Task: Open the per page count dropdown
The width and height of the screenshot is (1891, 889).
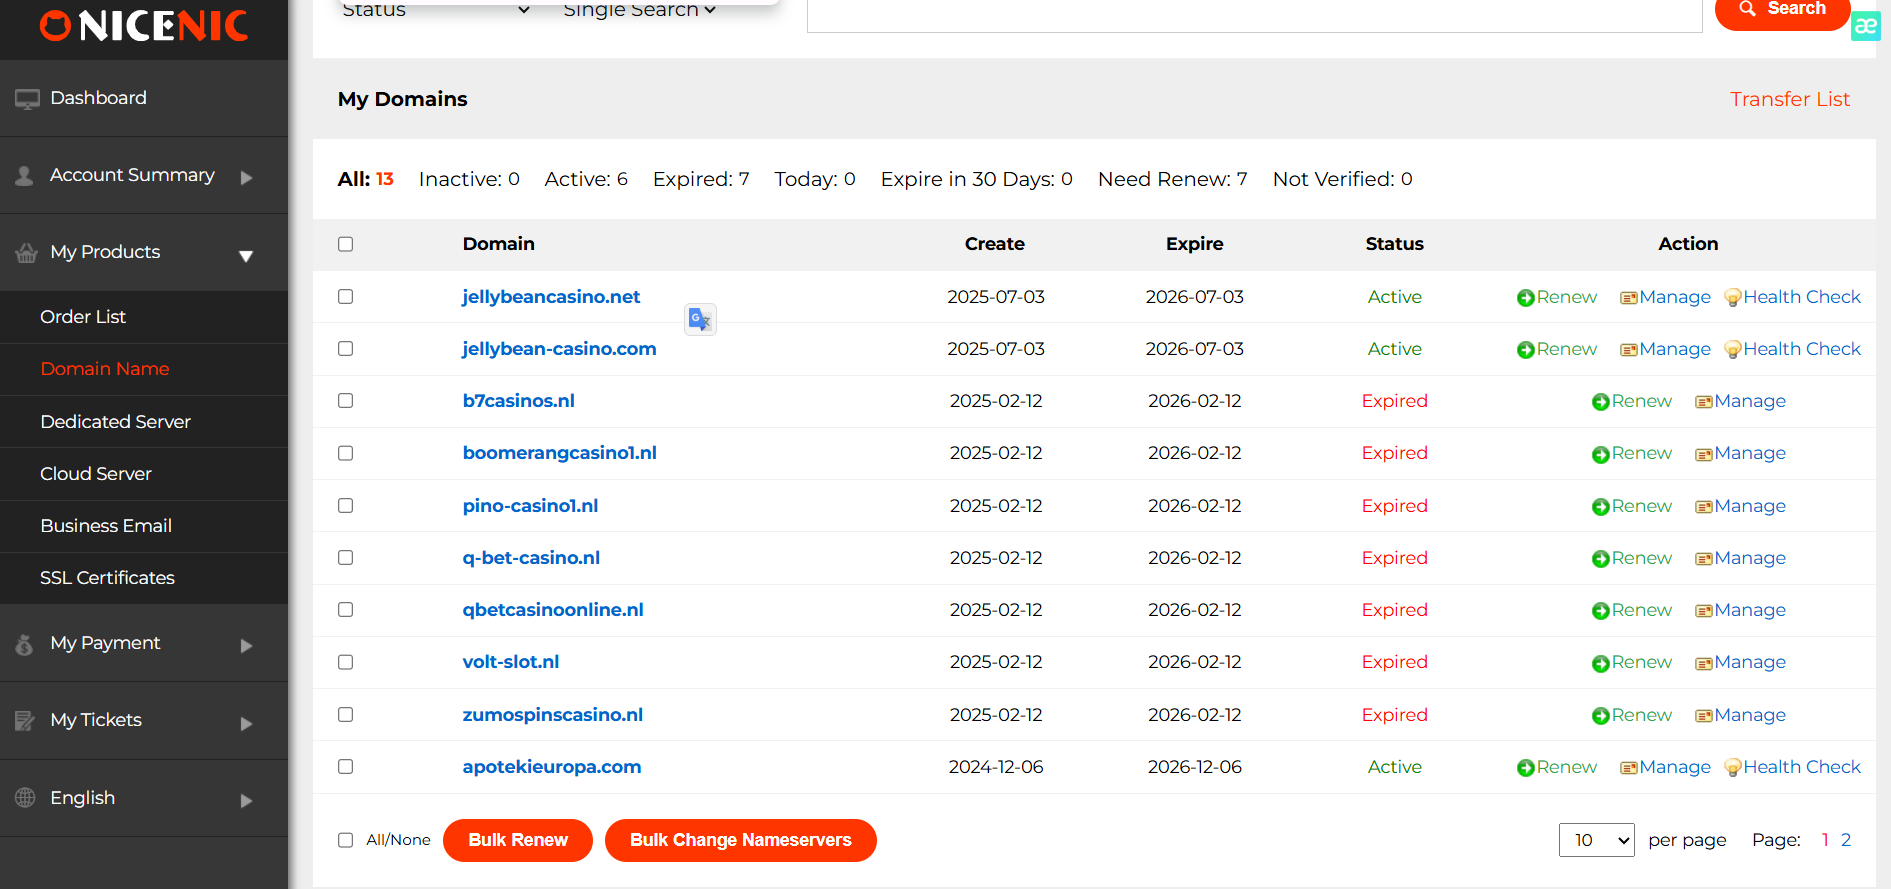Action: pos(1597,840)
